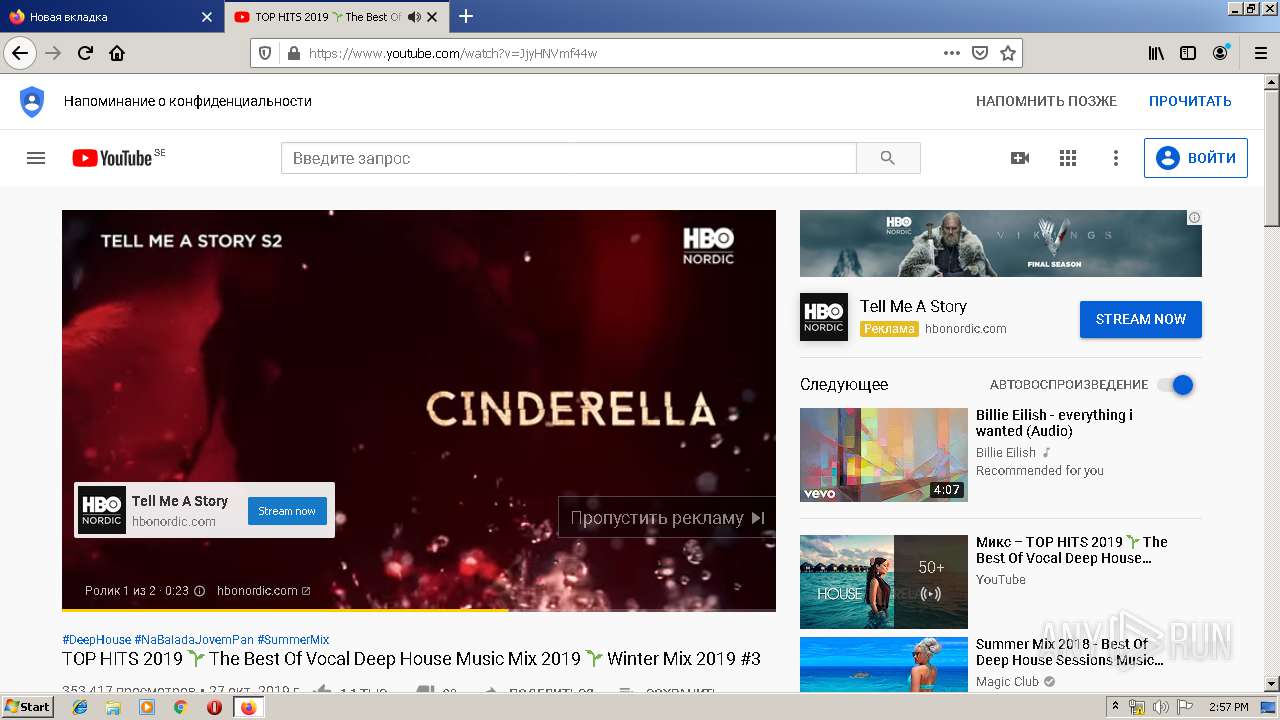
Task: Save the page to Pocket
Action: [x=980, y=53]
